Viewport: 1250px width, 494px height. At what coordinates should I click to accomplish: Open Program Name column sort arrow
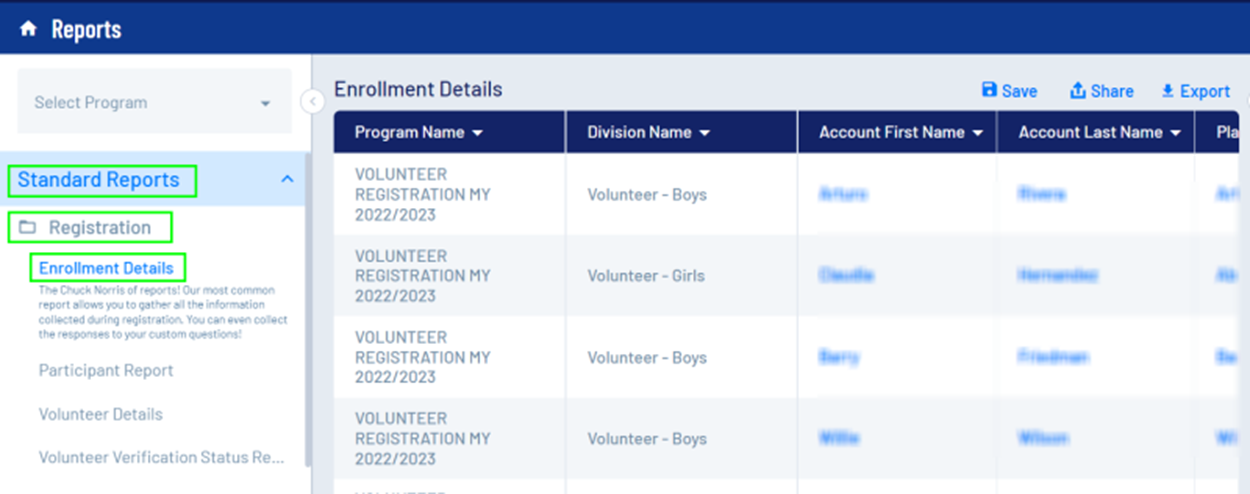click(477, 133)
